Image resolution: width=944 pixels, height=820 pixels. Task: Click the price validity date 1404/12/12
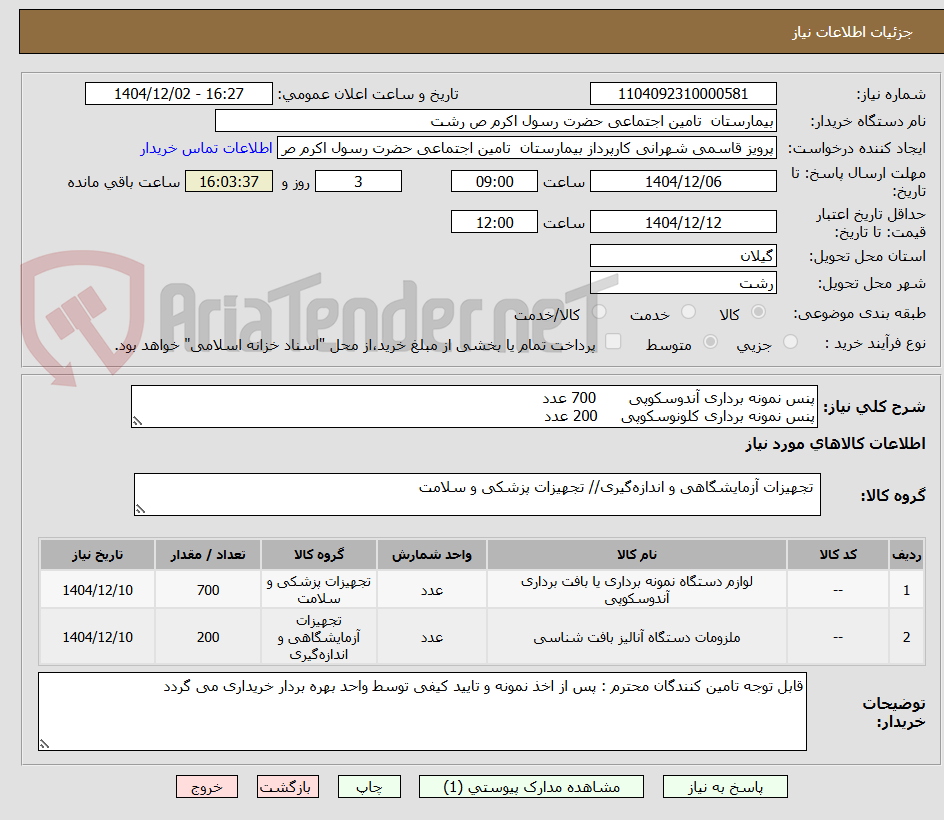point(683,222)
